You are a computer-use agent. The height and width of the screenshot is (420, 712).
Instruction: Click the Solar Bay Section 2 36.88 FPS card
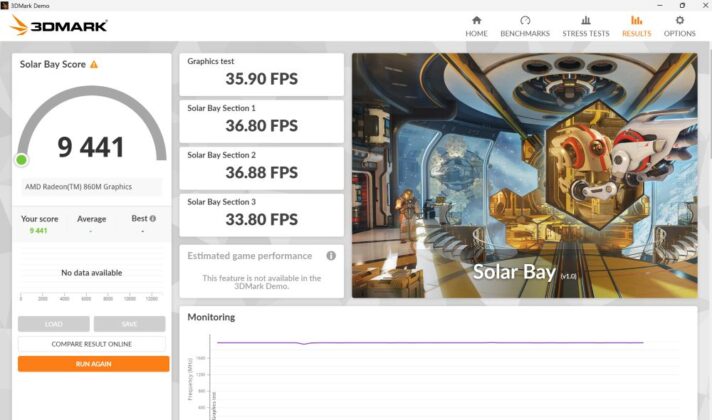262,168
